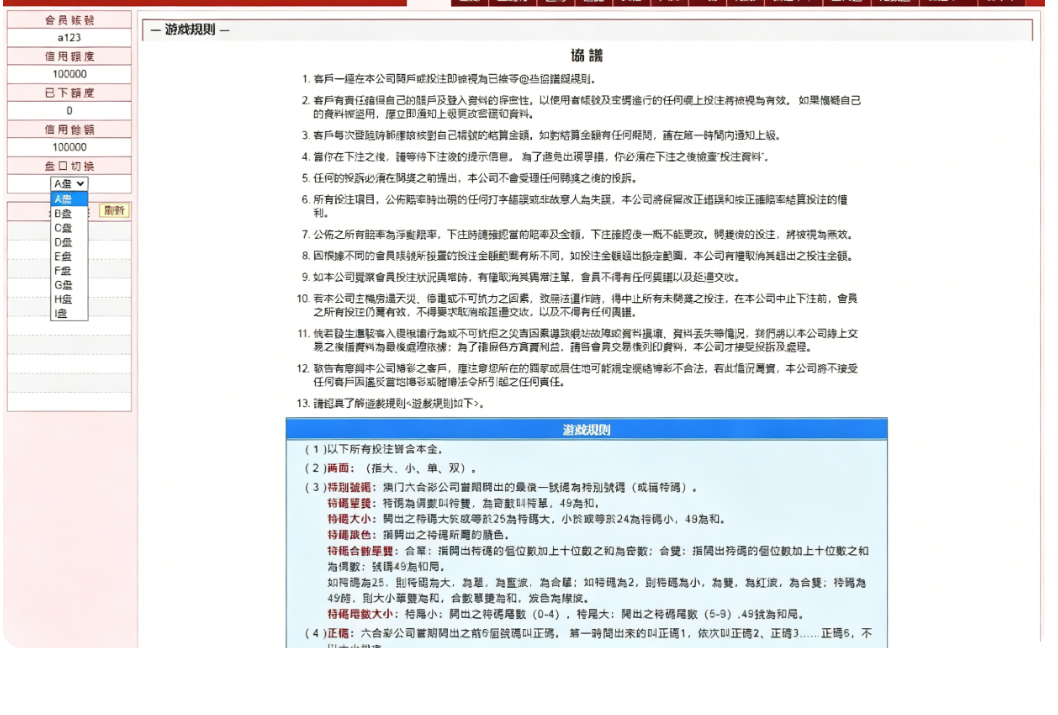Click the account name a123
Image resolution: width=1058 pixels, height=715 pixels.
[69, 38]
